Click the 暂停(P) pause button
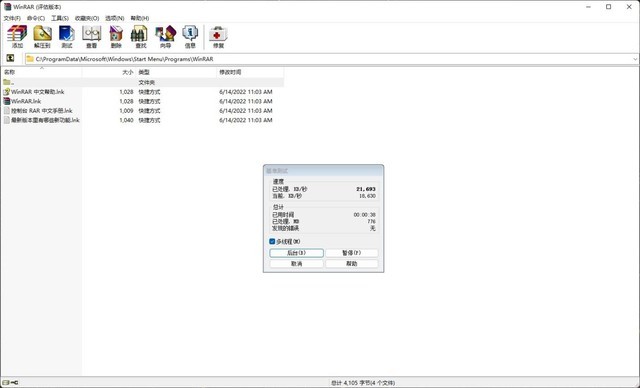Viewport: 640px width, 388px height. 351,253
